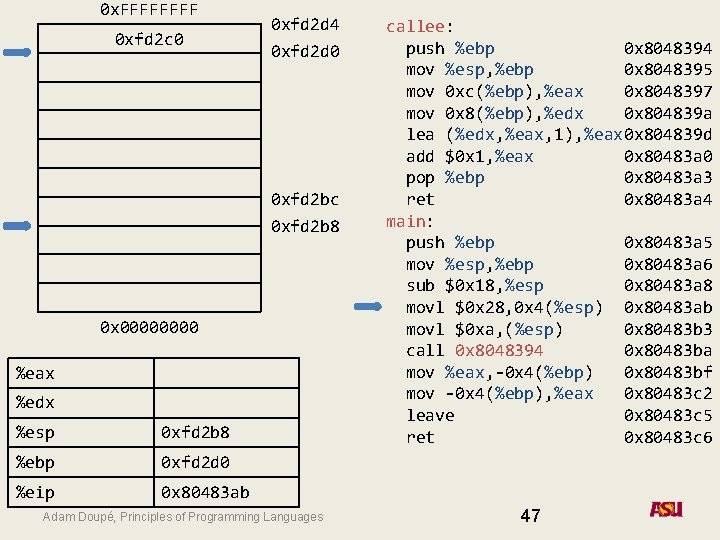
Task: Select the "%esp" register name cell
Action: 81,432
